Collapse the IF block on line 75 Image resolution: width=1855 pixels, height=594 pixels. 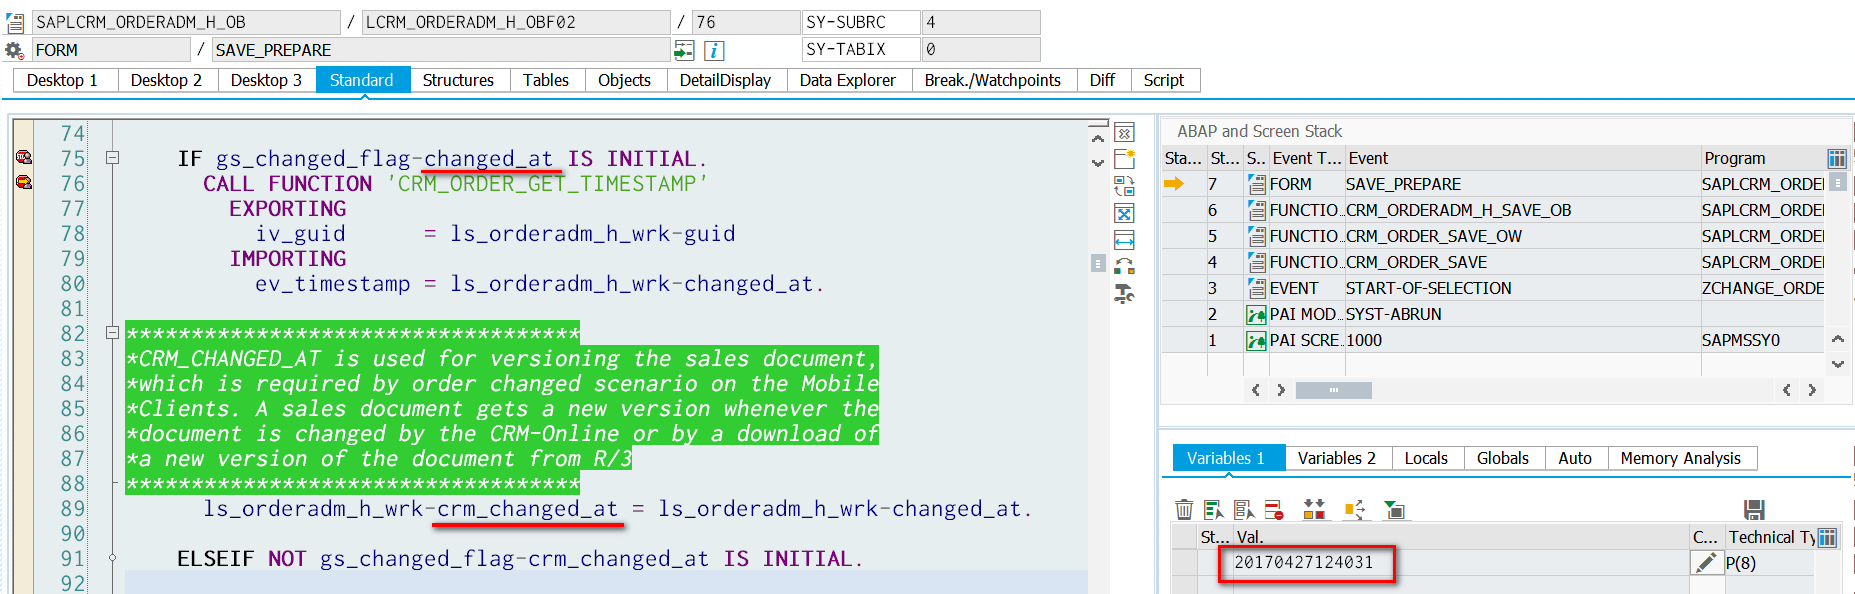pos(113,158)
